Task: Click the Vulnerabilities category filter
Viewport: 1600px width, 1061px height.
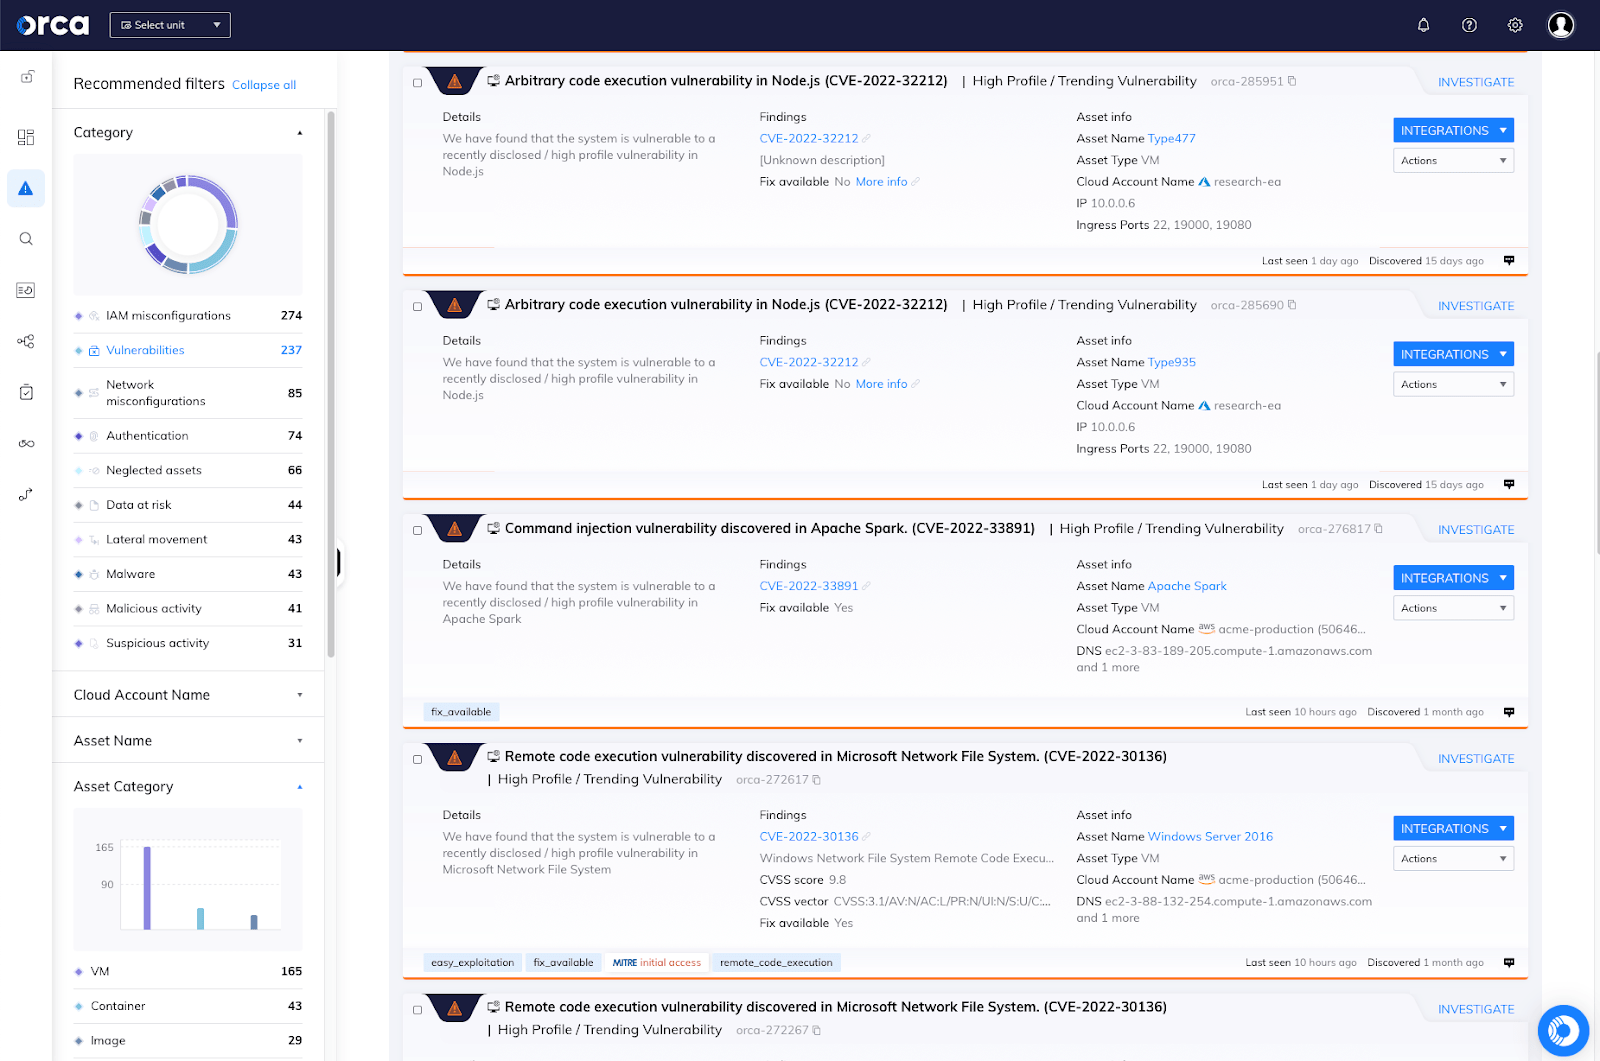Action: point(145,350)
